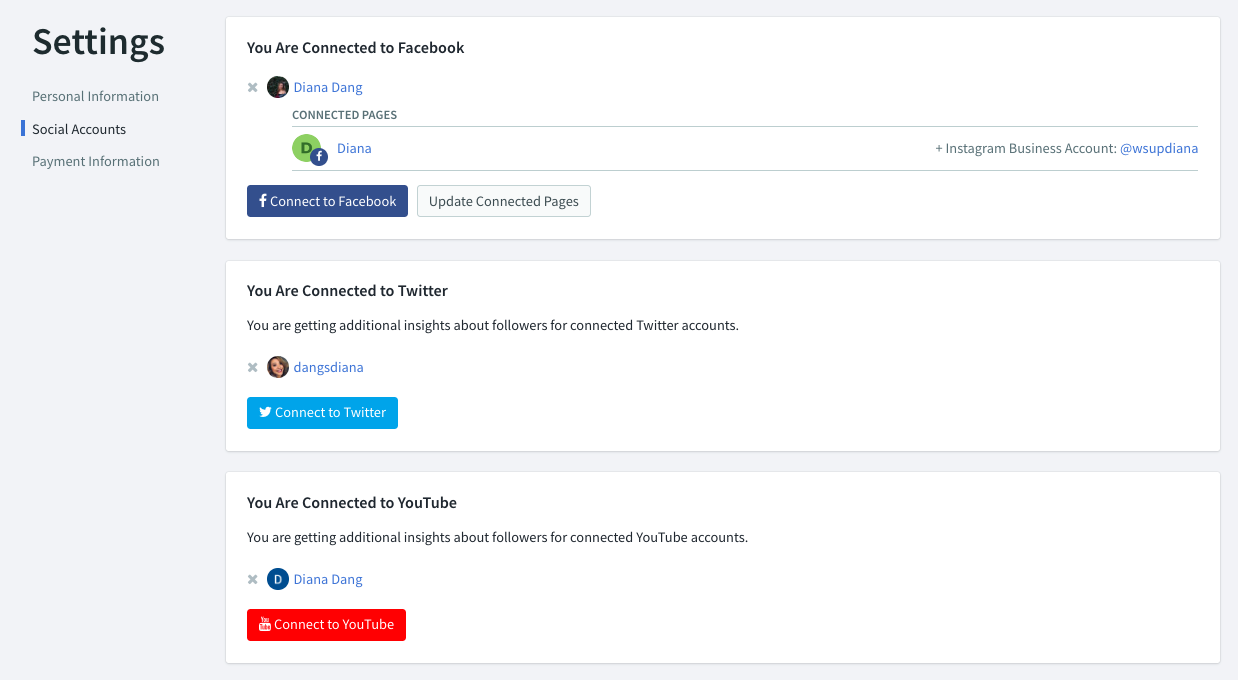Click the 'You Are Connected to Twitter' heading
The image size is (1238, 680).
tap(348, 291)
